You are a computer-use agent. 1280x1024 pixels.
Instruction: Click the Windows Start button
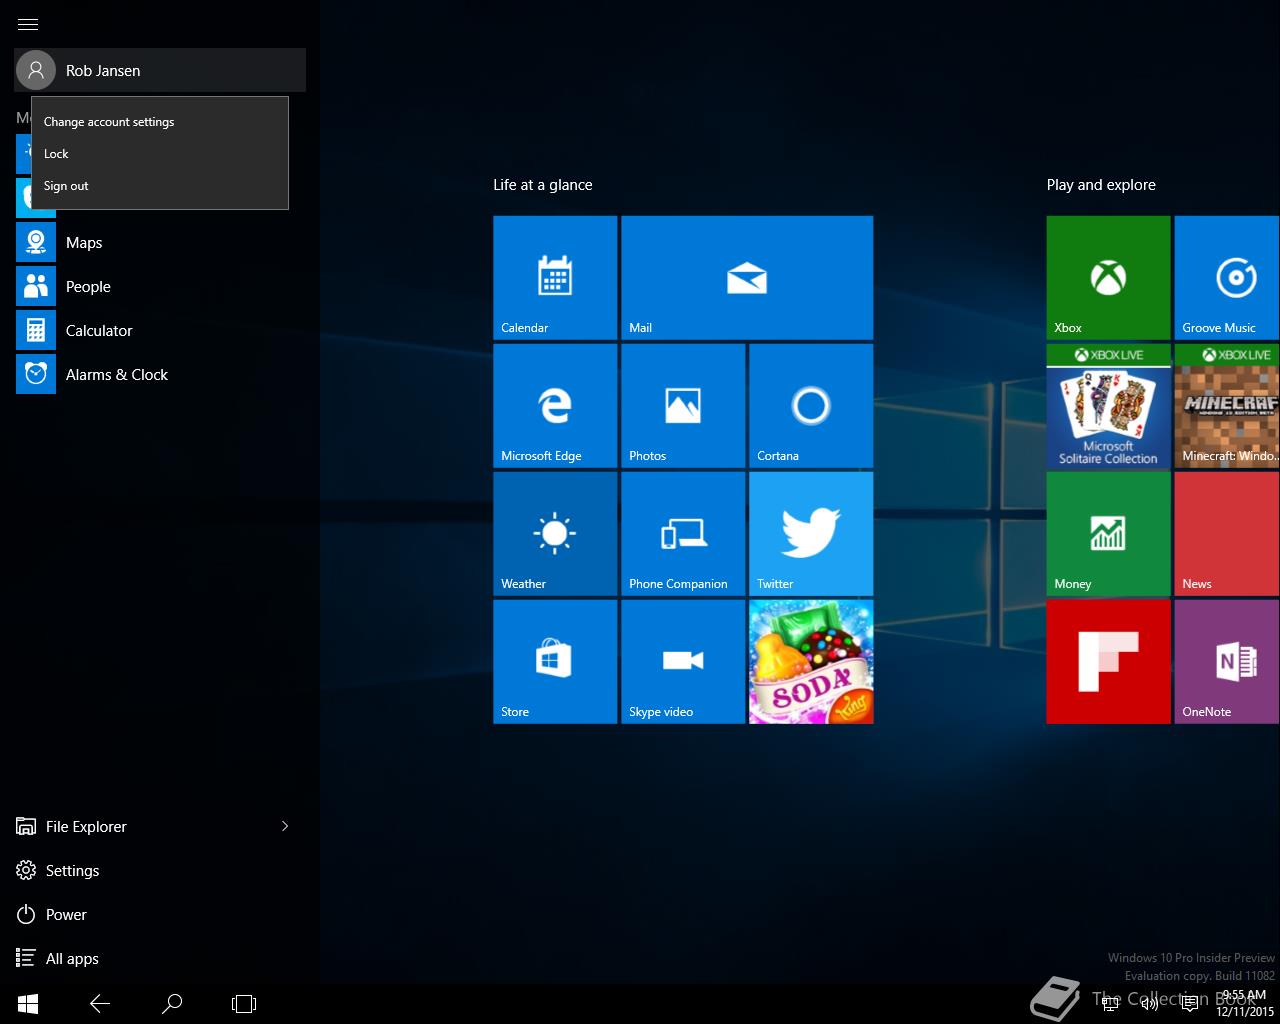[x=28, y=1003]
